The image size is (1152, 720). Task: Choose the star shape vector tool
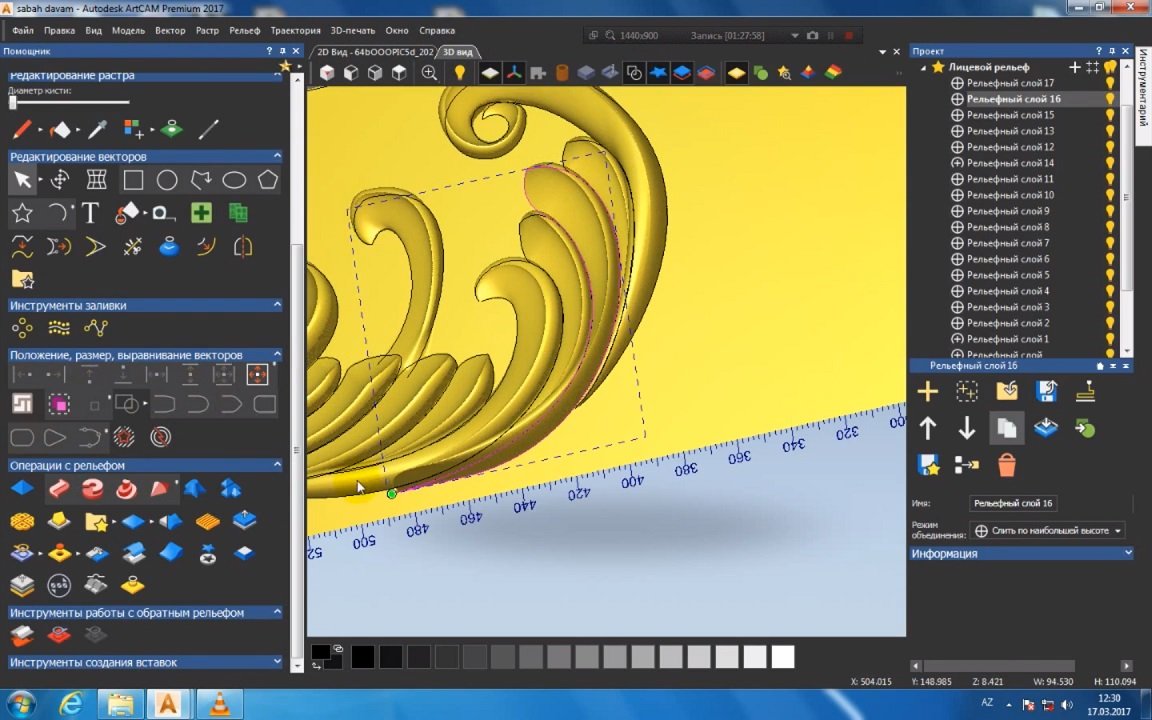22,213
